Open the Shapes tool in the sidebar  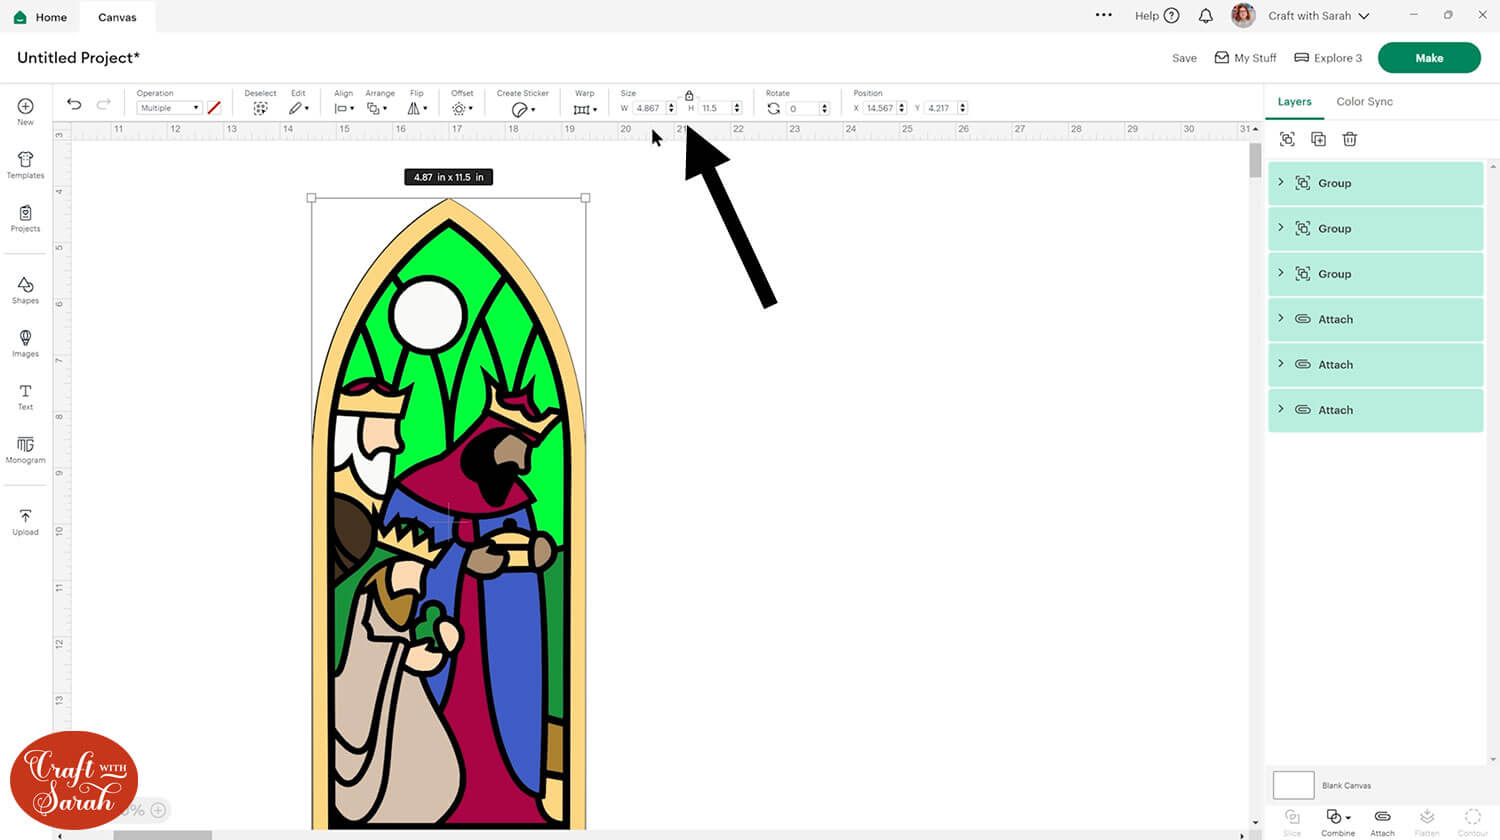(25, 290)
